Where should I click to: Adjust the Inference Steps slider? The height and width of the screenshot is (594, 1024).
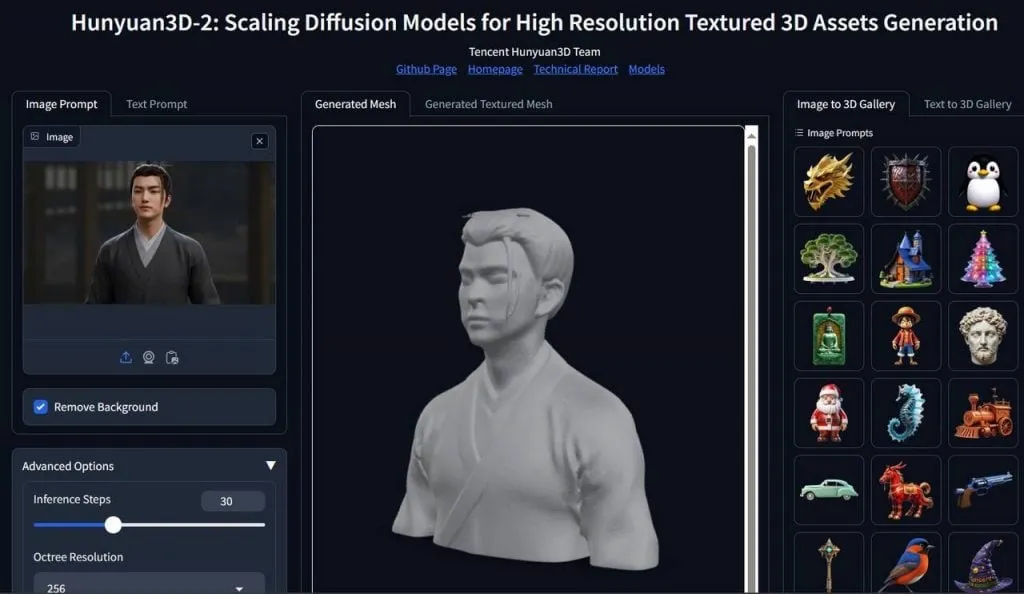(x=112, y=524)
